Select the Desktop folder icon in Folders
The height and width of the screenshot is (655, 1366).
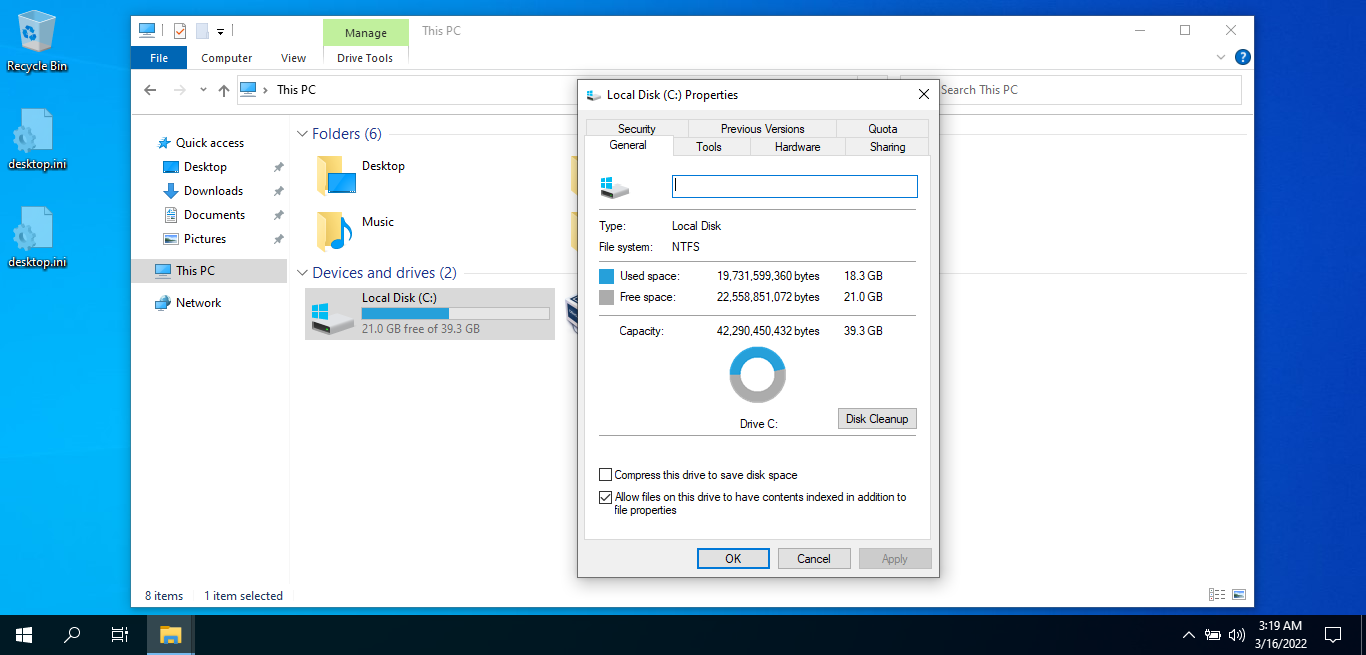[335, 175]
